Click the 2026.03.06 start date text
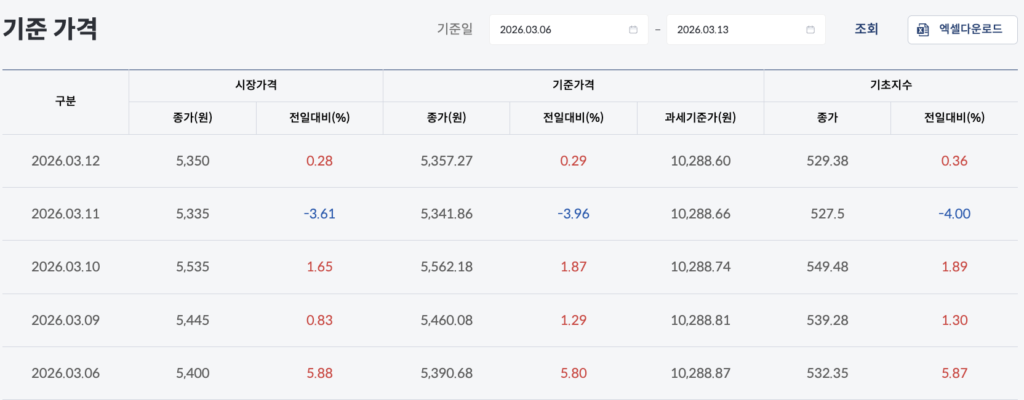Screen dimensions: 1024x400 coord(526,29)
